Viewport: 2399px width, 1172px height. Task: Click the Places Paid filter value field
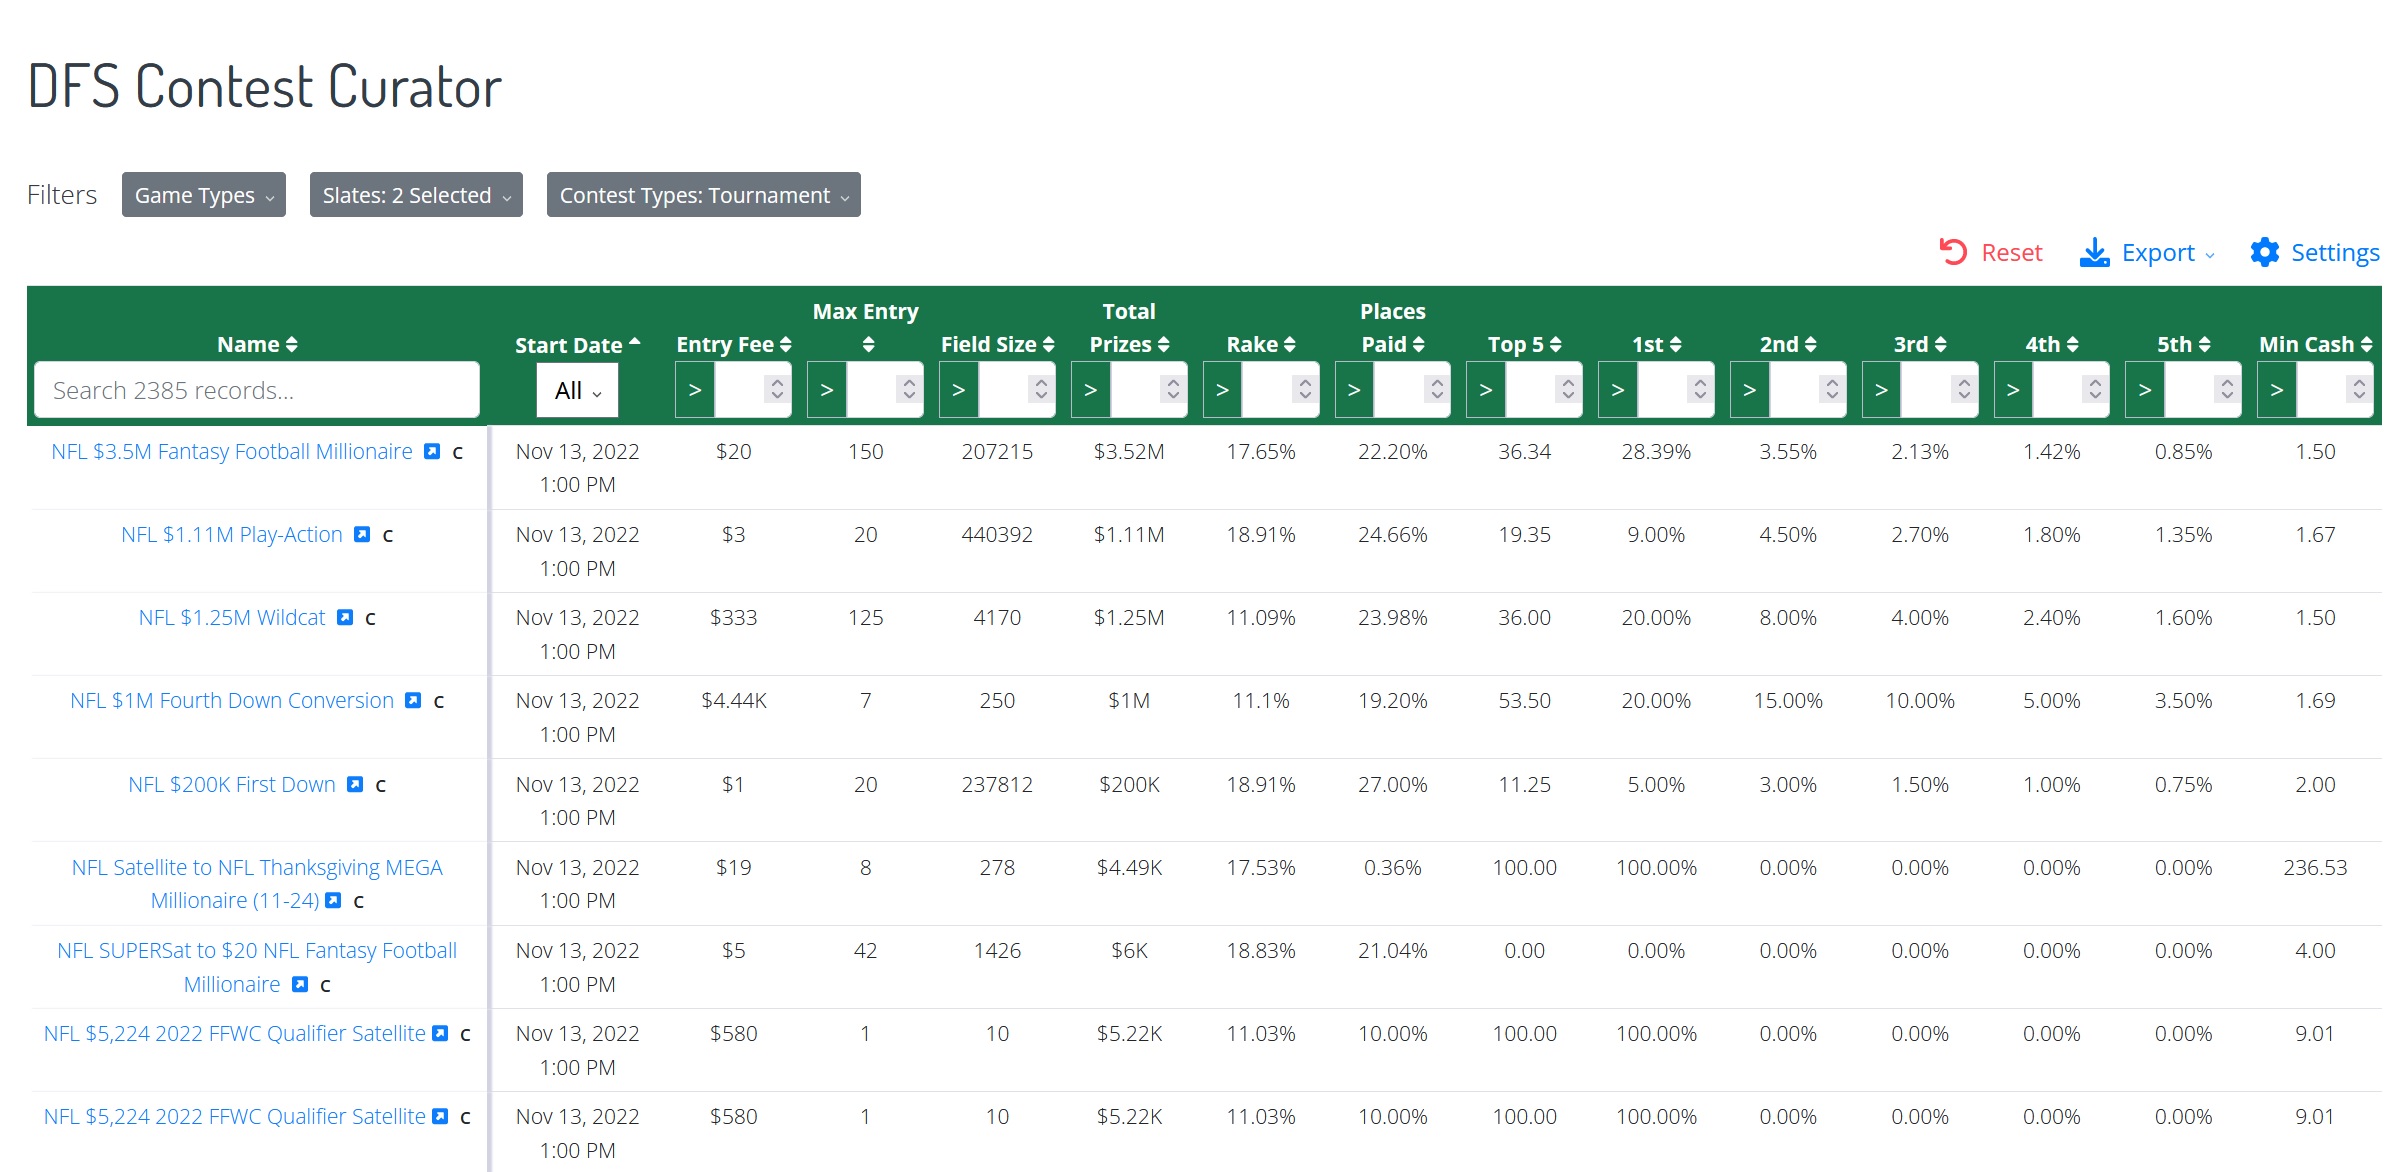(x=1400, y=390)
